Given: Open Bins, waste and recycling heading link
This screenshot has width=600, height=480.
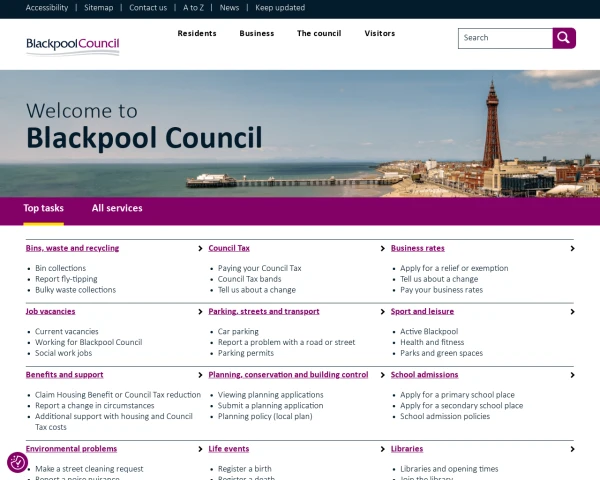Looking at the screenshot, I should click(x=72, y=248).
